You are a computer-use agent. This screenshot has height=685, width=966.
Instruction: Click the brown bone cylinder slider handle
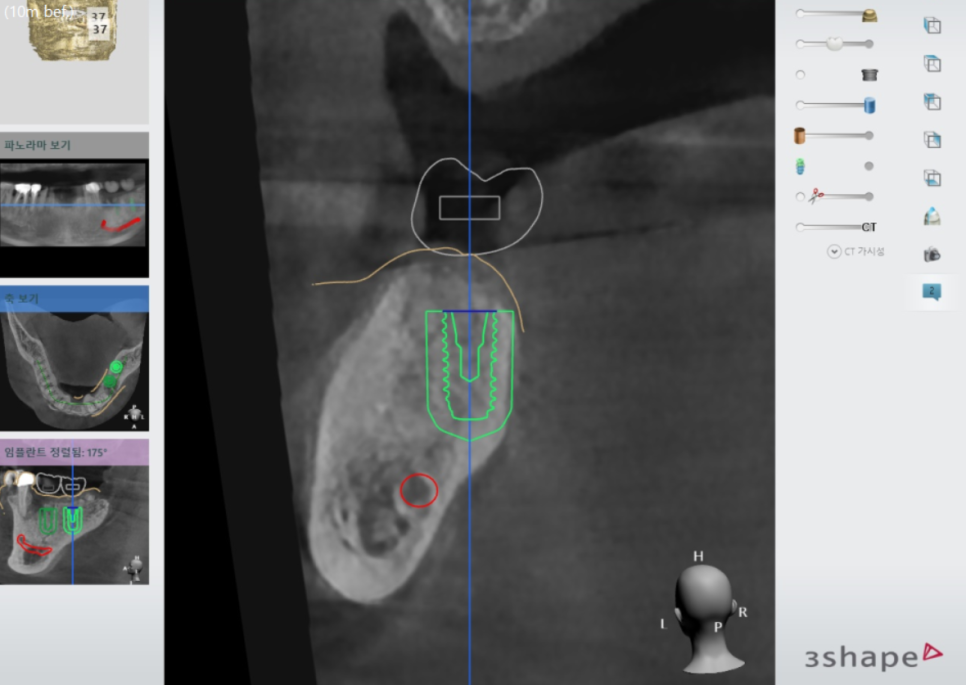[800, 135]
